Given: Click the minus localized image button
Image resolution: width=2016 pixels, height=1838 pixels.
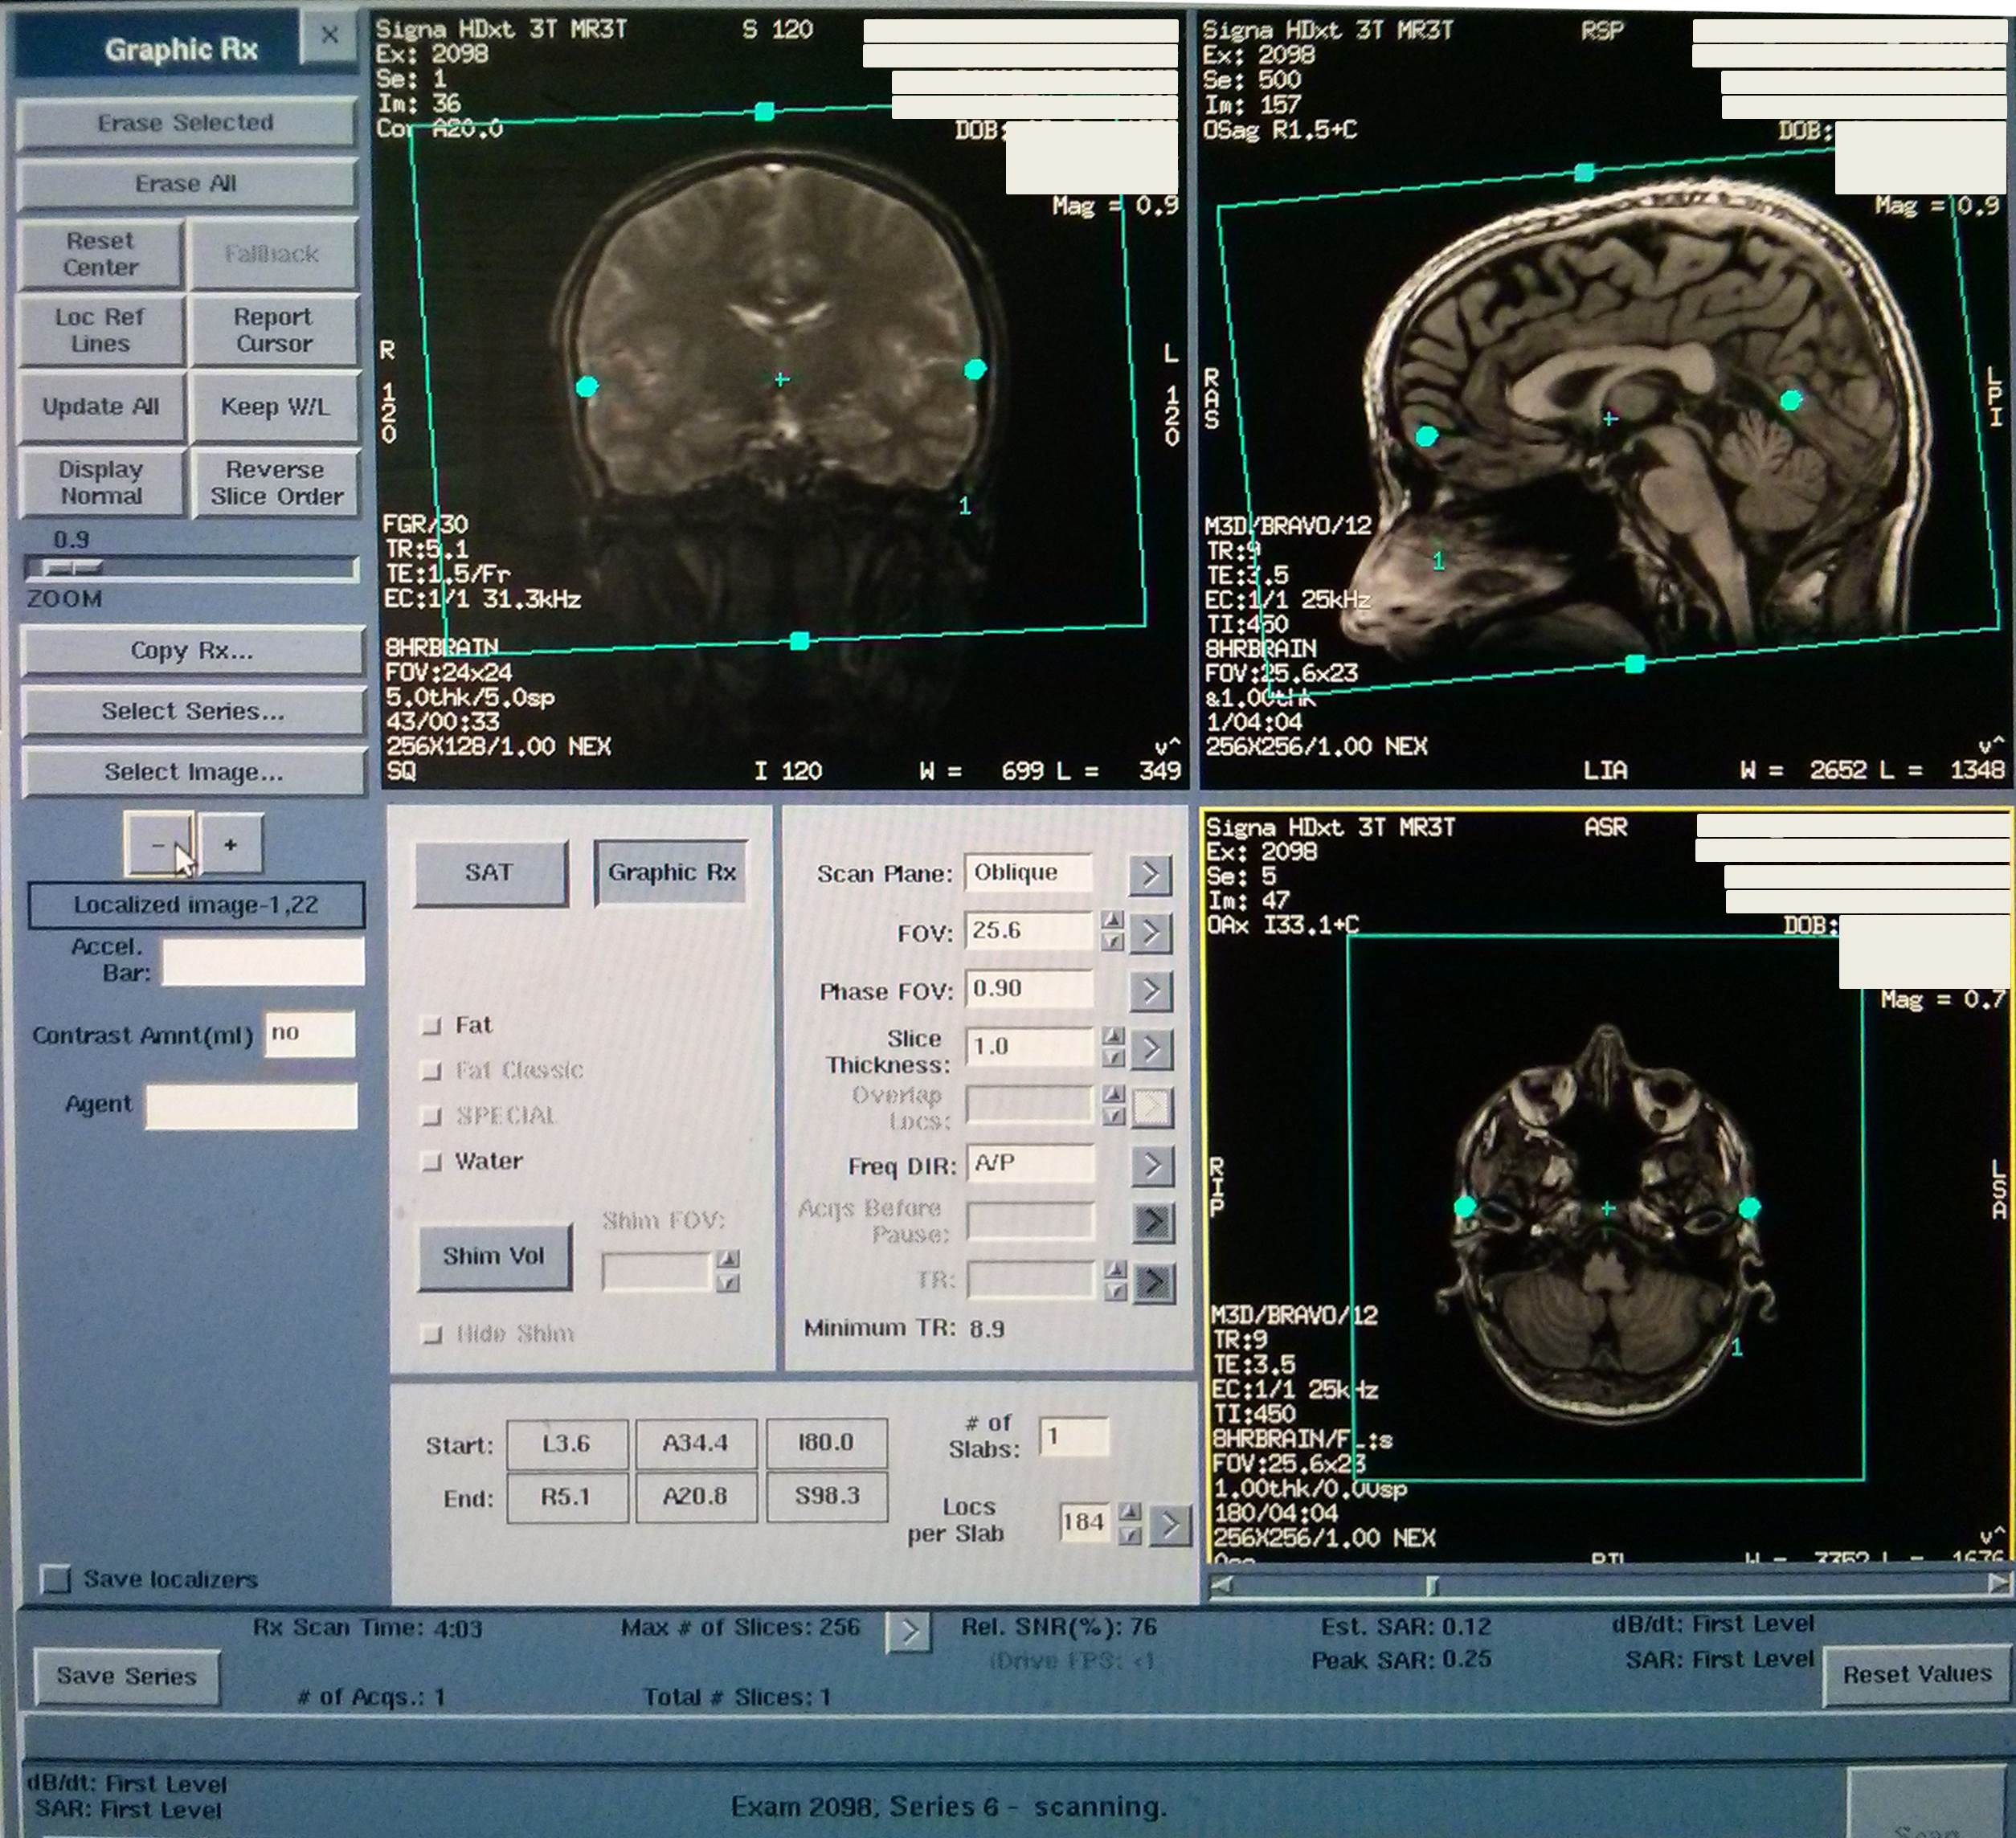Looking at the screenshot, I should point(158,845).
